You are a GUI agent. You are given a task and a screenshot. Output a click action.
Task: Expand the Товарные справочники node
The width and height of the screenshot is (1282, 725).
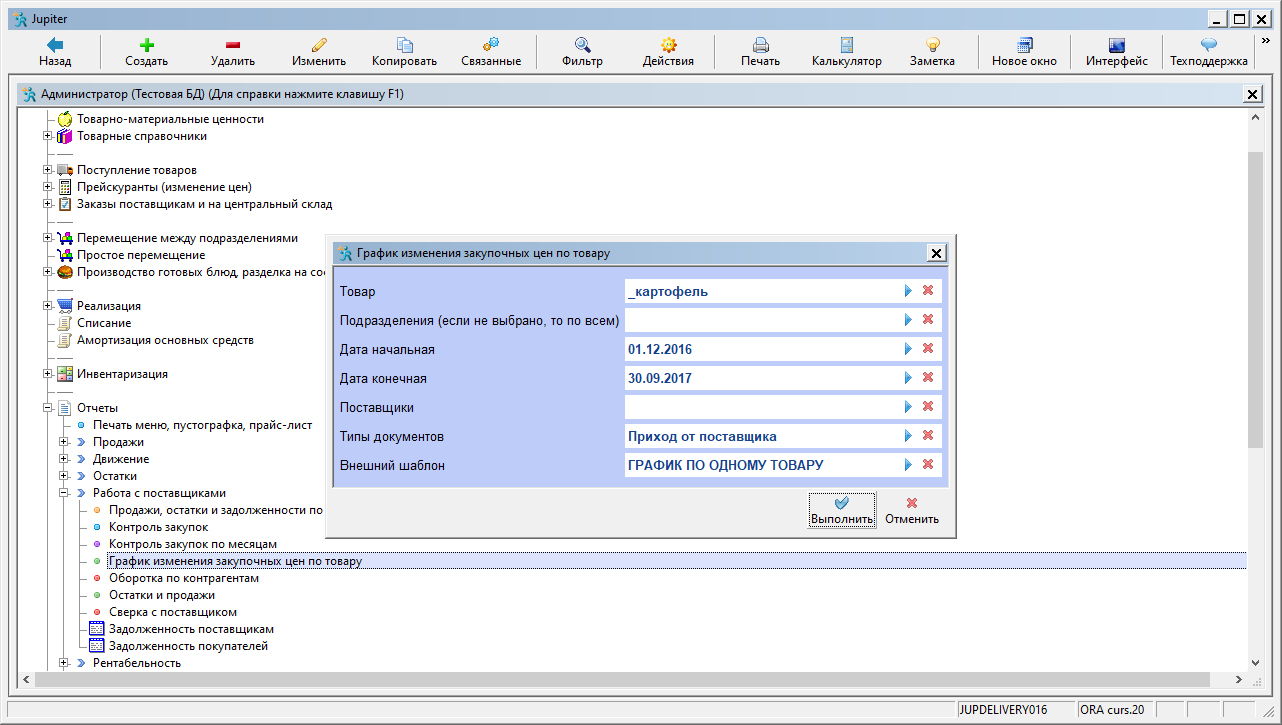47,136
